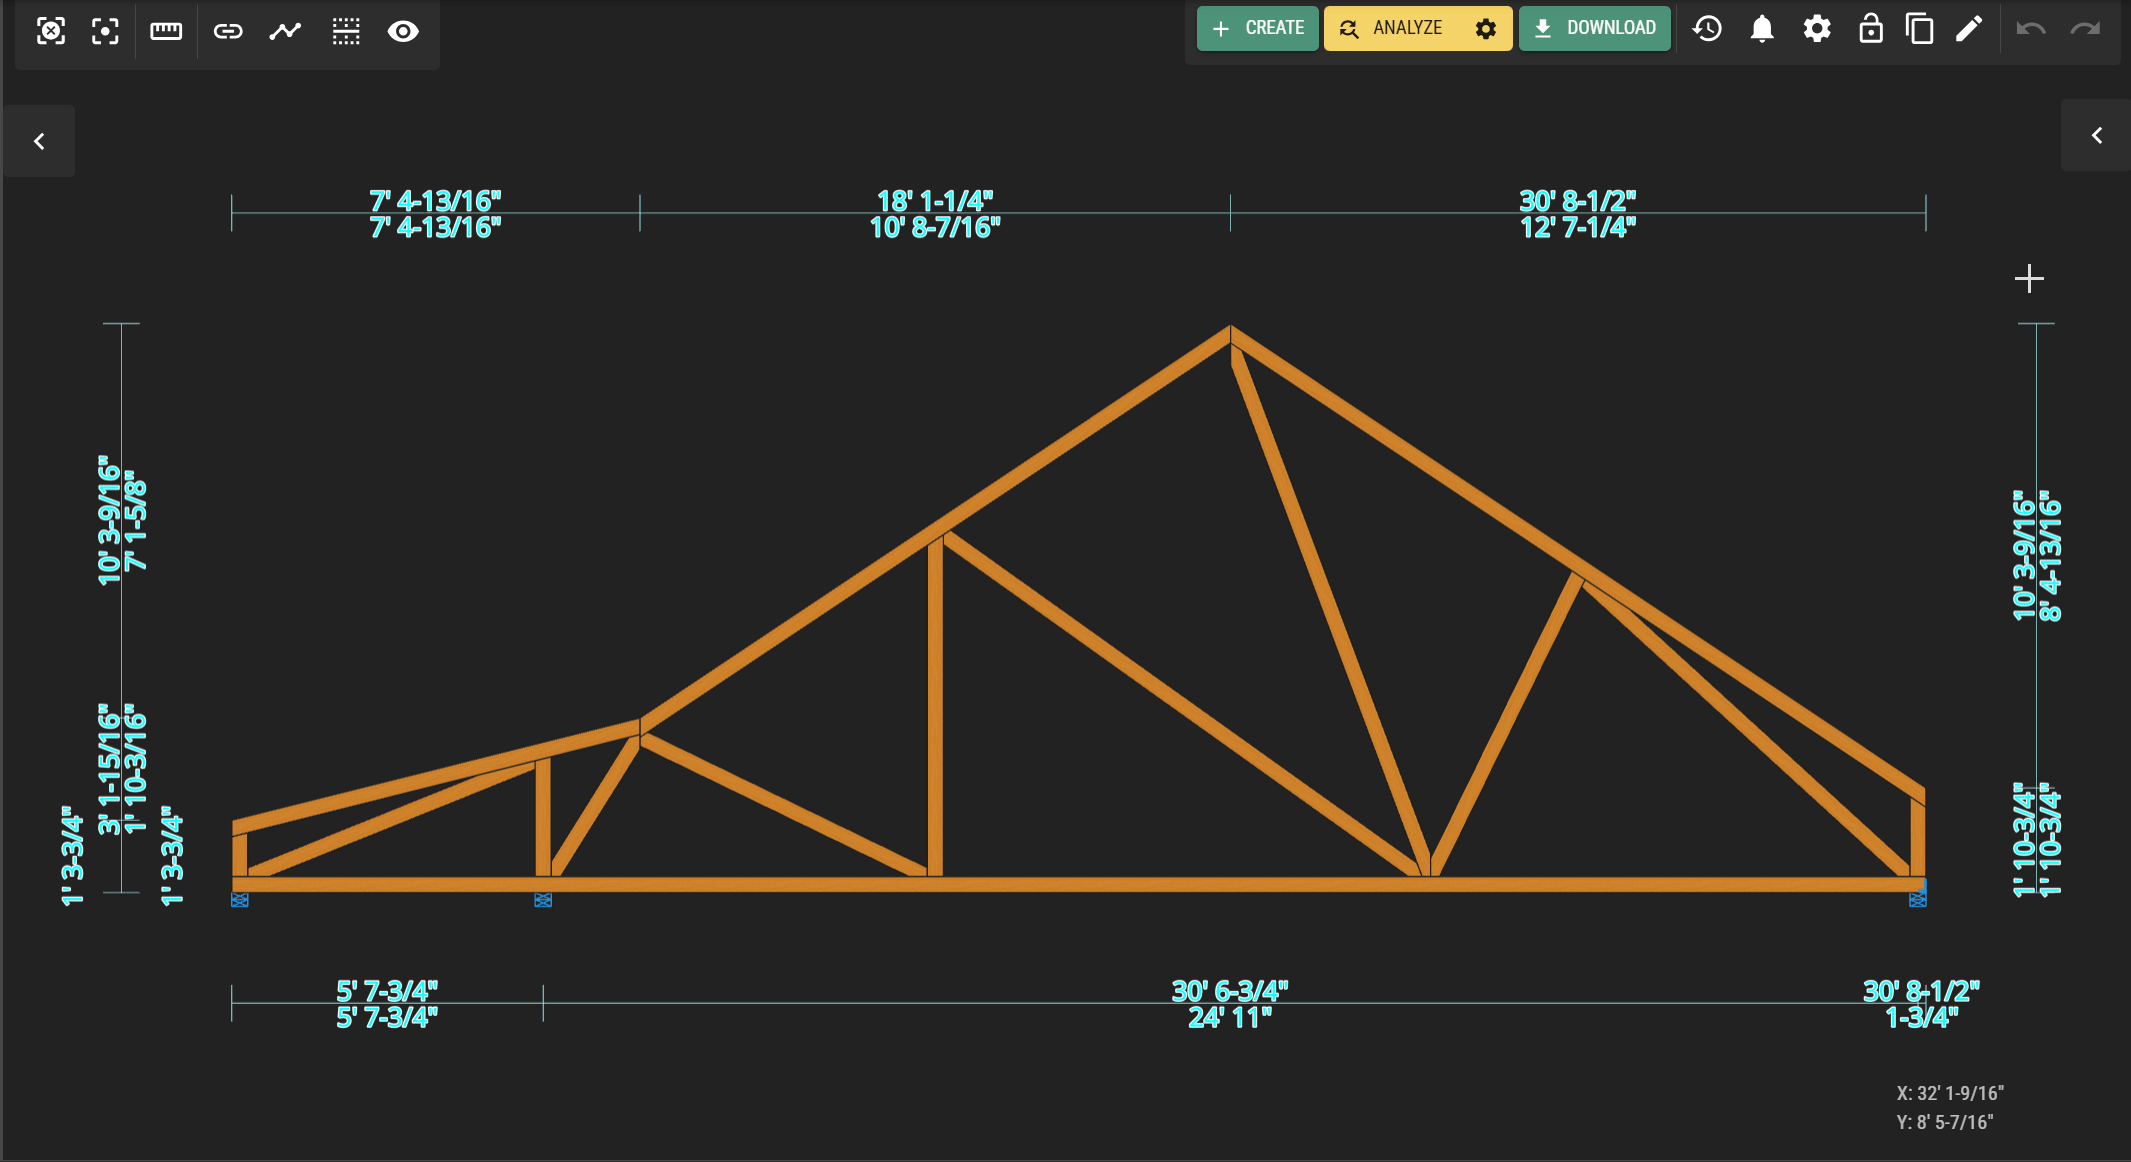The width and height of the screenshot is (2131, 1162).
Task: Select the ruler measurement tool
Action: coord(166,31)
